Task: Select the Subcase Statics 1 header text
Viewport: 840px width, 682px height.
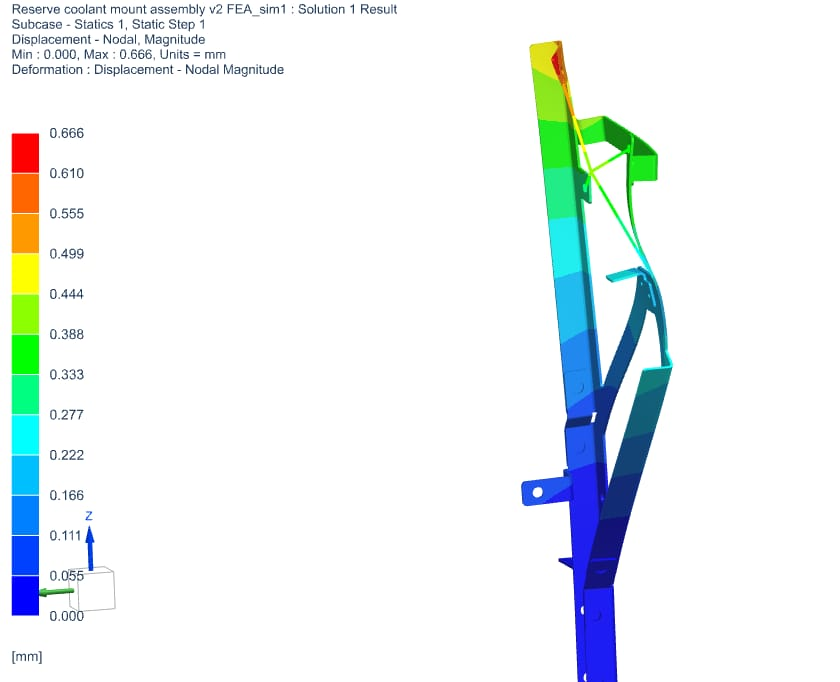Action: (x=109, y=24)
